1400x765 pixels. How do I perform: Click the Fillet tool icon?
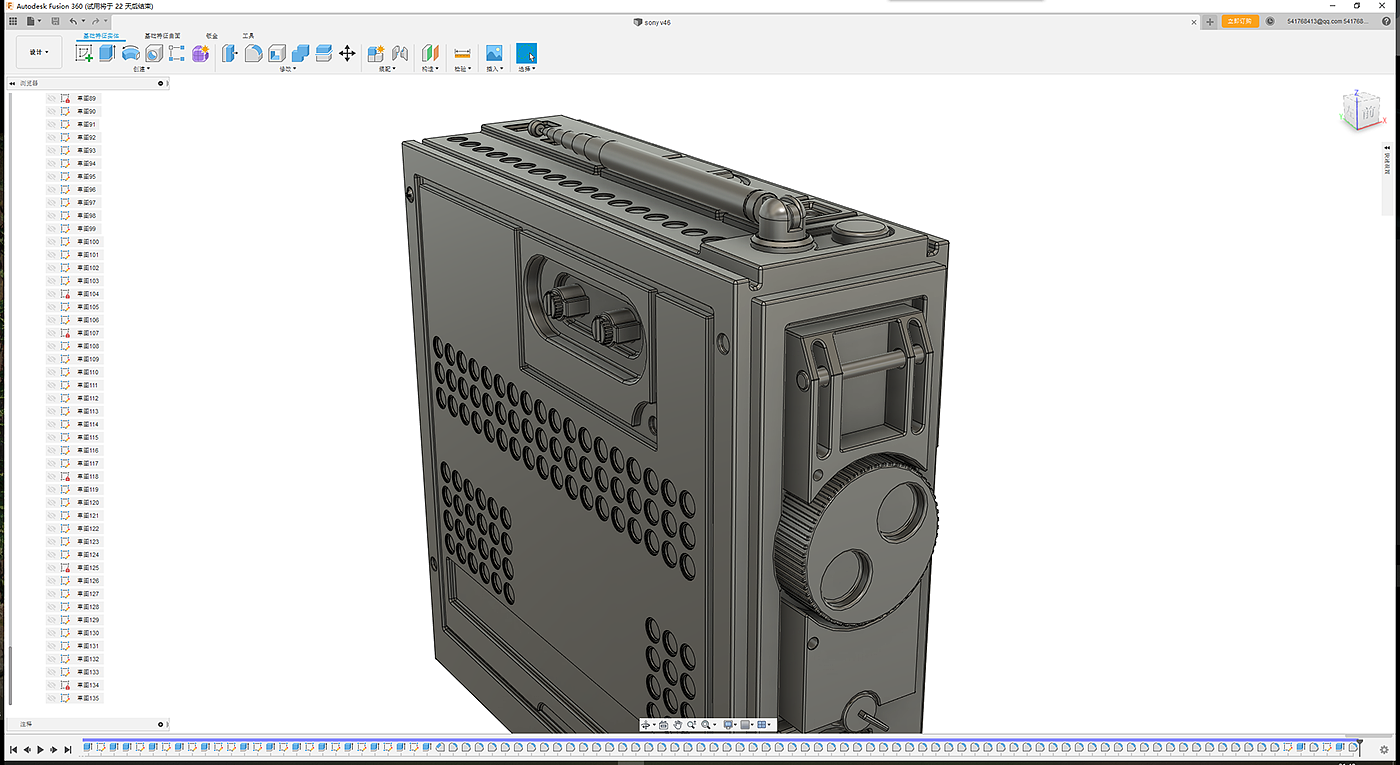point(254,53)
